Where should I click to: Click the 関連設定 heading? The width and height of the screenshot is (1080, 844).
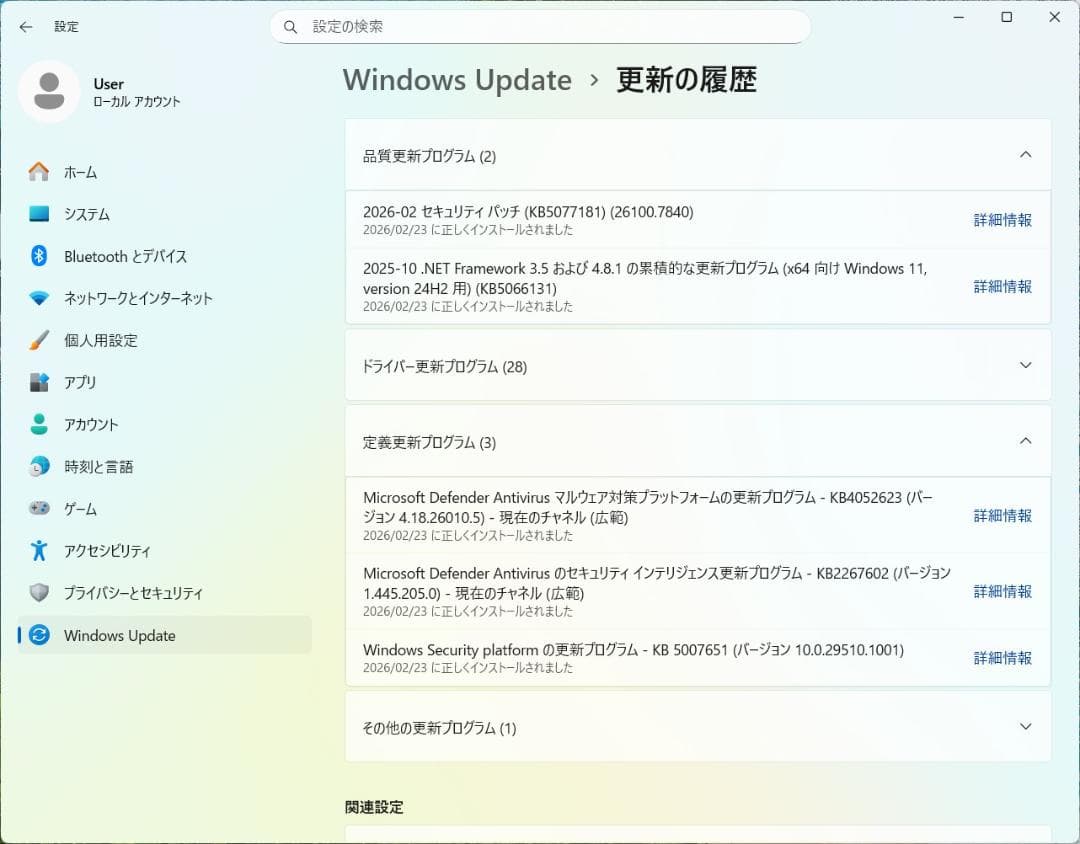point(374,807)
